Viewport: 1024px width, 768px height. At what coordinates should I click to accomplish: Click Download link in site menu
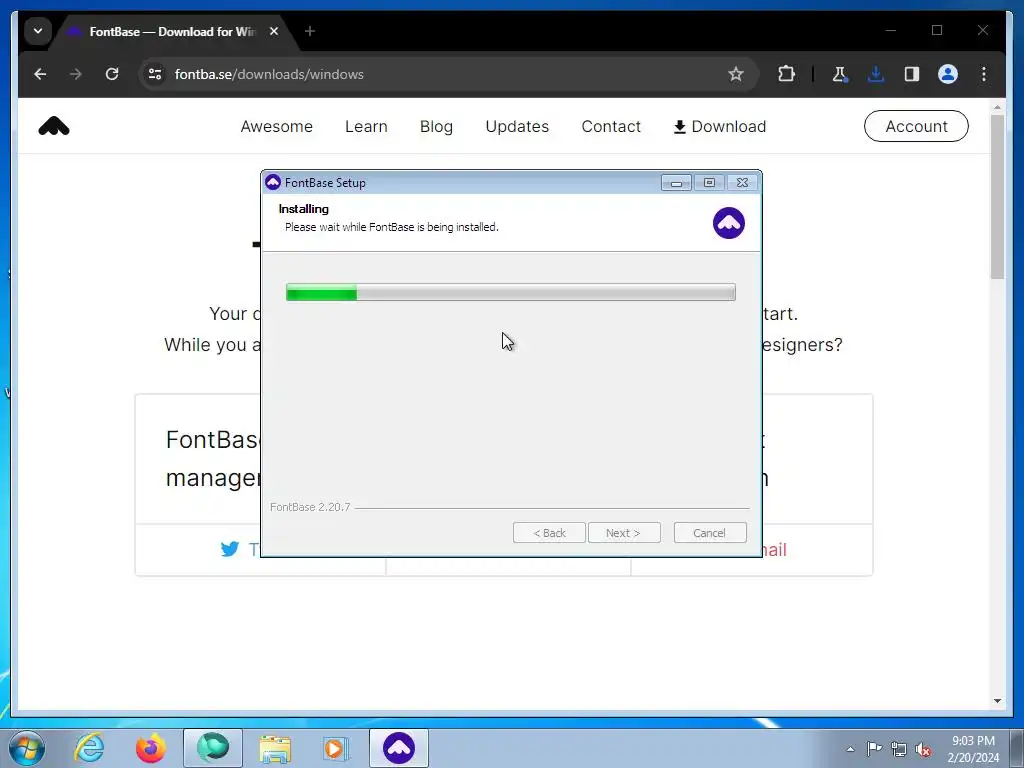tap(720, 127)
